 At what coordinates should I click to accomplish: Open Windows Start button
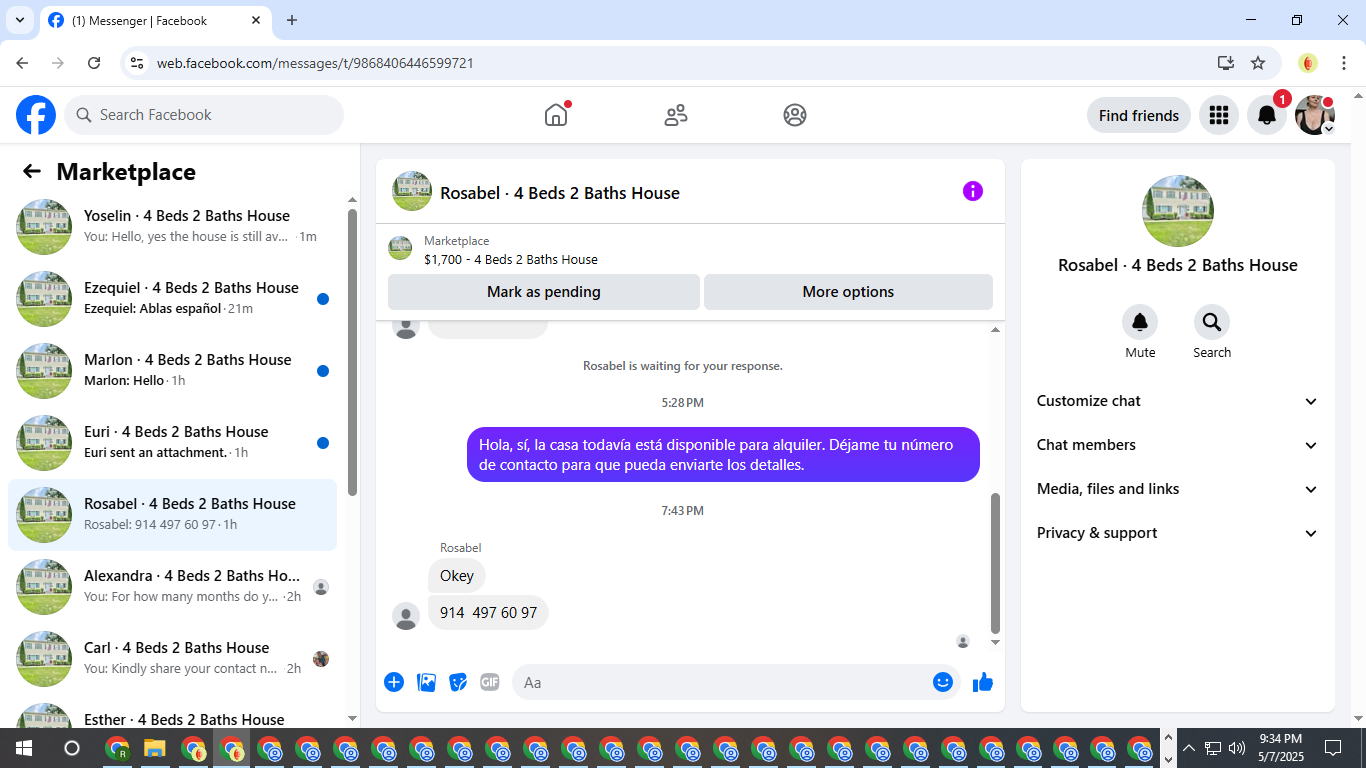(x=24, y=748)
